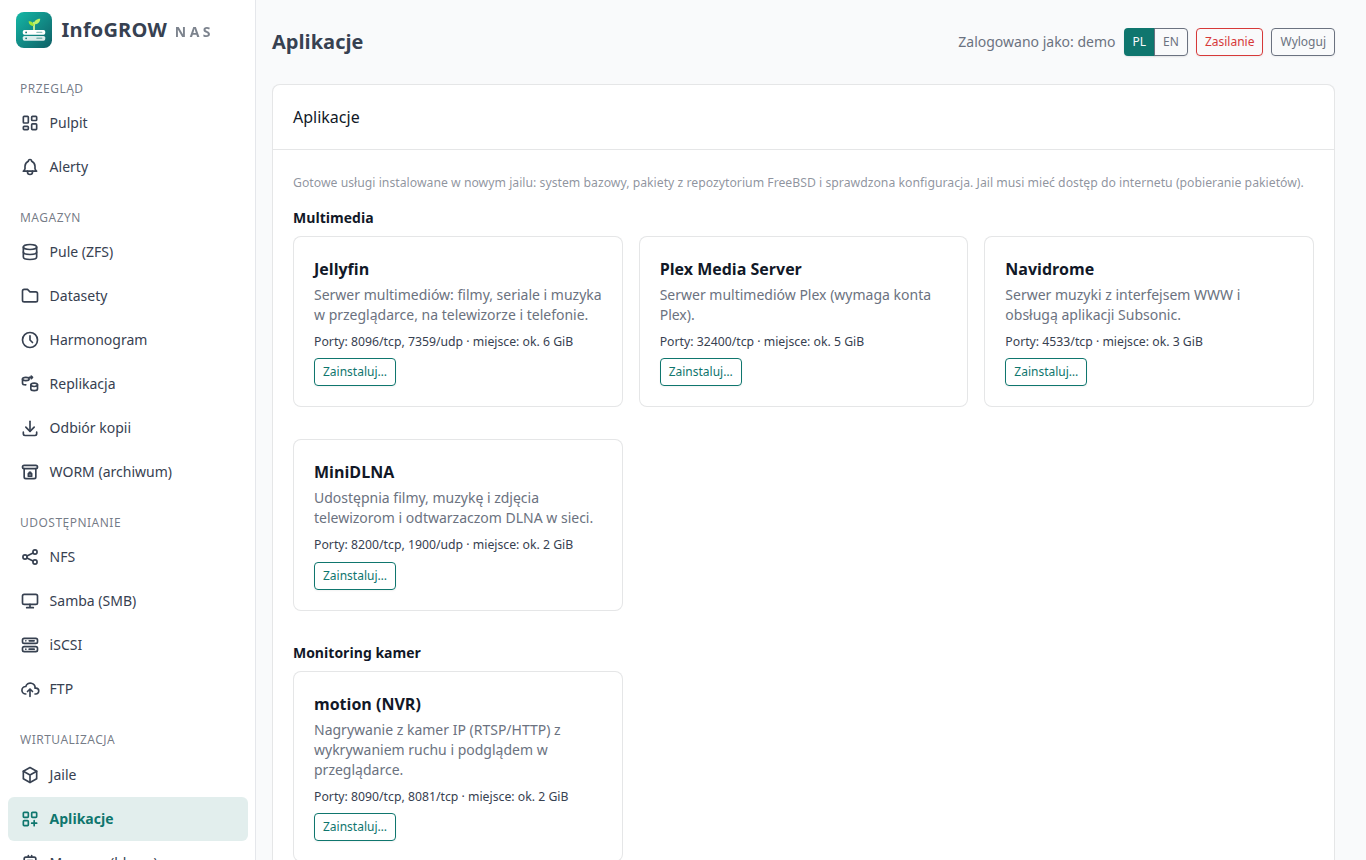Open the Jaile cube icon
The height and width of the screenshot is (860, 1366).
tap(30, 775)
